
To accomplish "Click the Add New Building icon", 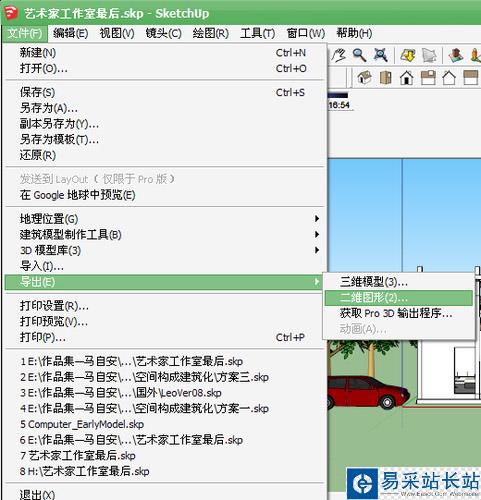I will pos(456,55).
